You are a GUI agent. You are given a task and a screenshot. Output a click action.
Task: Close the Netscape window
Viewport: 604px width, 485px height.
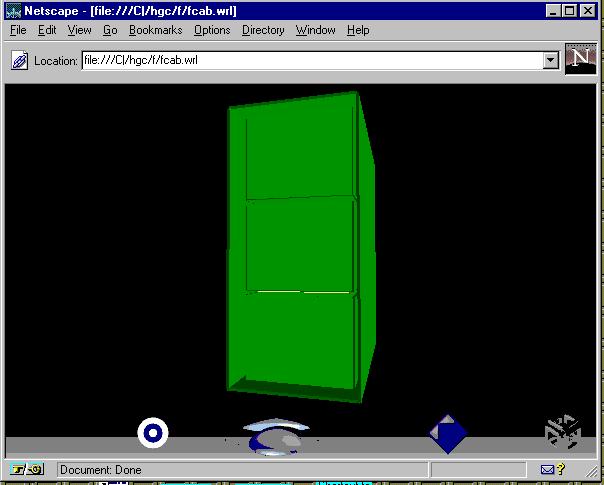pyautogui.click(x=588, y=11)
